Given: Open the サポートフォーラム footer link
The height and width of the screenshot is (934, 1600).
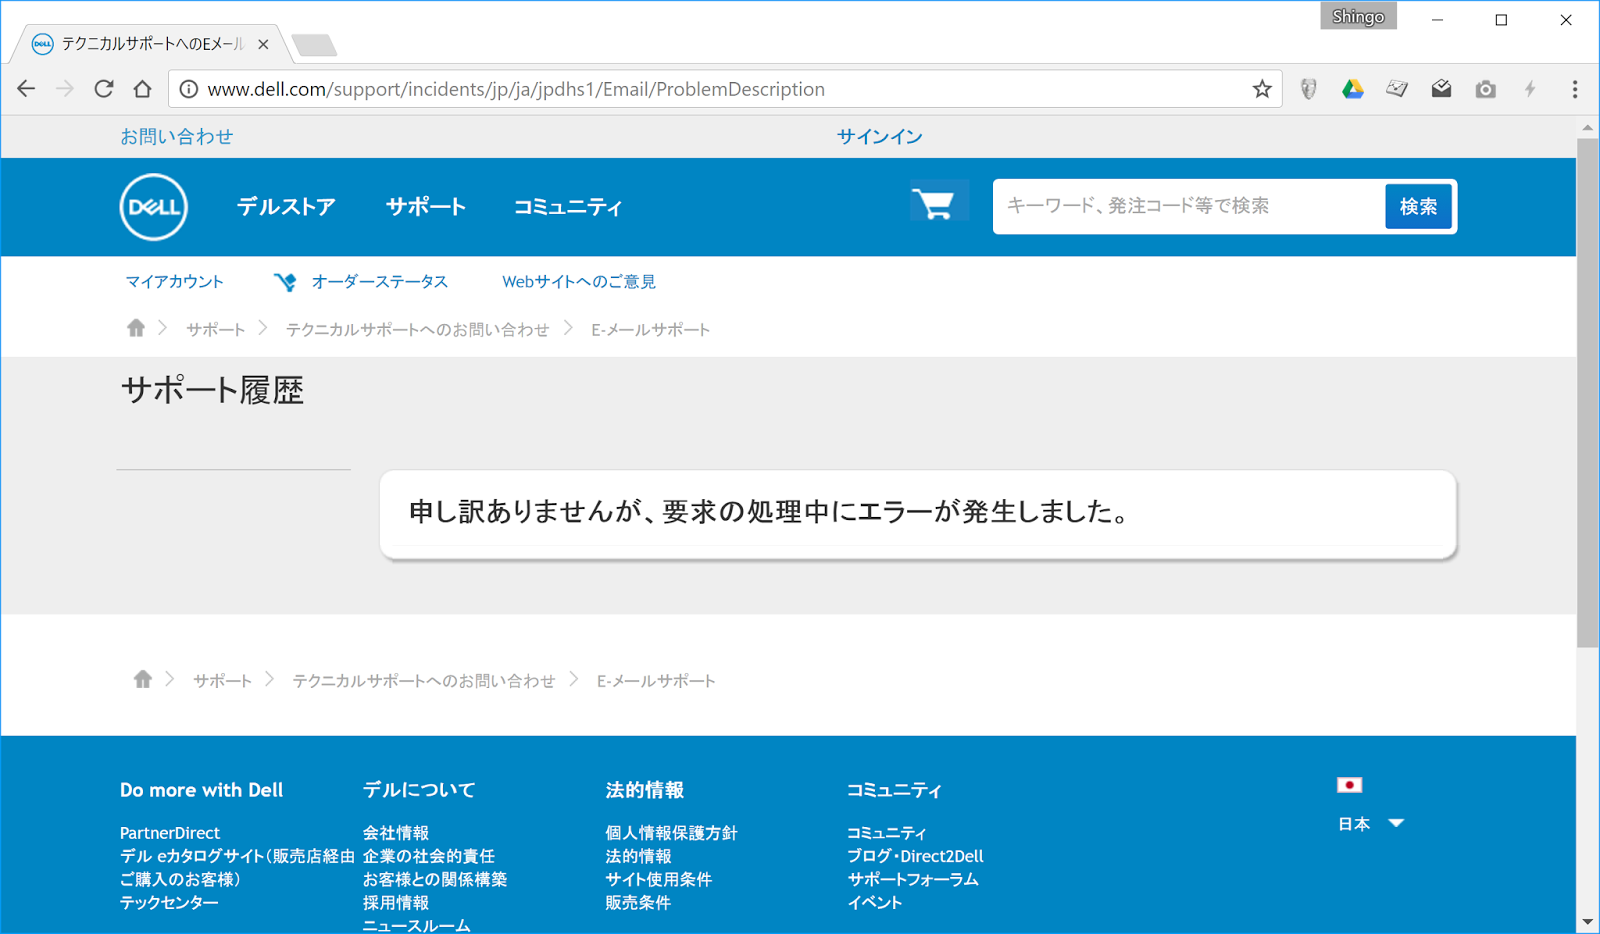Looking at the screenshot, I should pyautogui.click(x=913, y=879).
